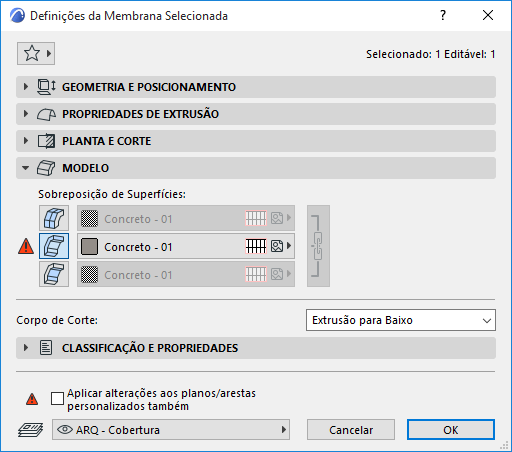Open the Corpo de Corte dropdown
The image size is (512, 452).
click(401, 320)
